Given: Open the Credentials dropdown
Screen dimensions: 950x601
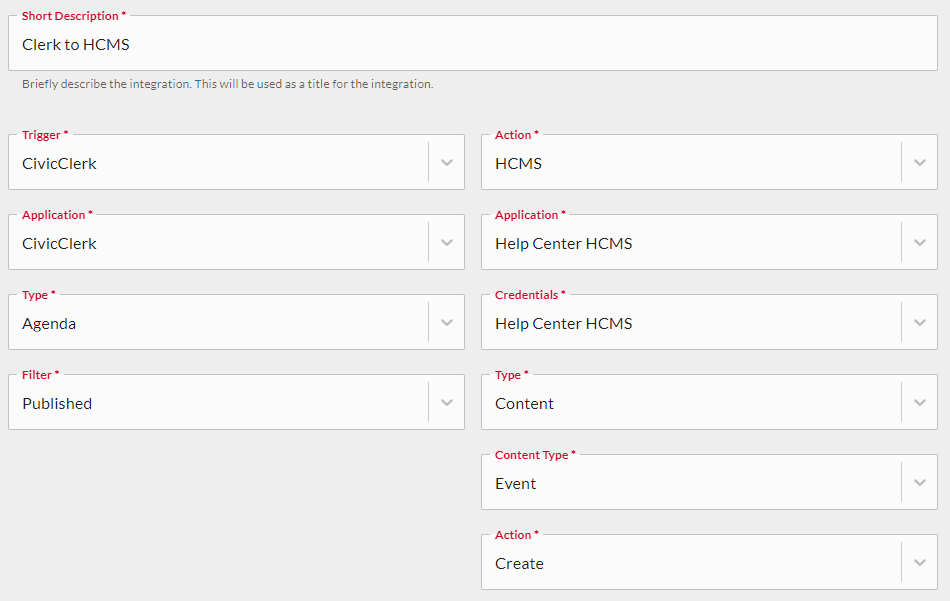Looking at the screenshot, I should [709, 322].
